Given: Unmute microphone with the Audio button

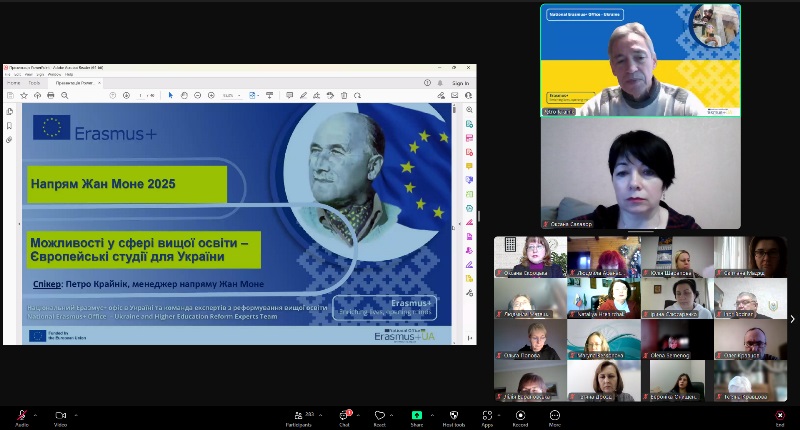Looking at the screenshot, I should tap(22, 418).
